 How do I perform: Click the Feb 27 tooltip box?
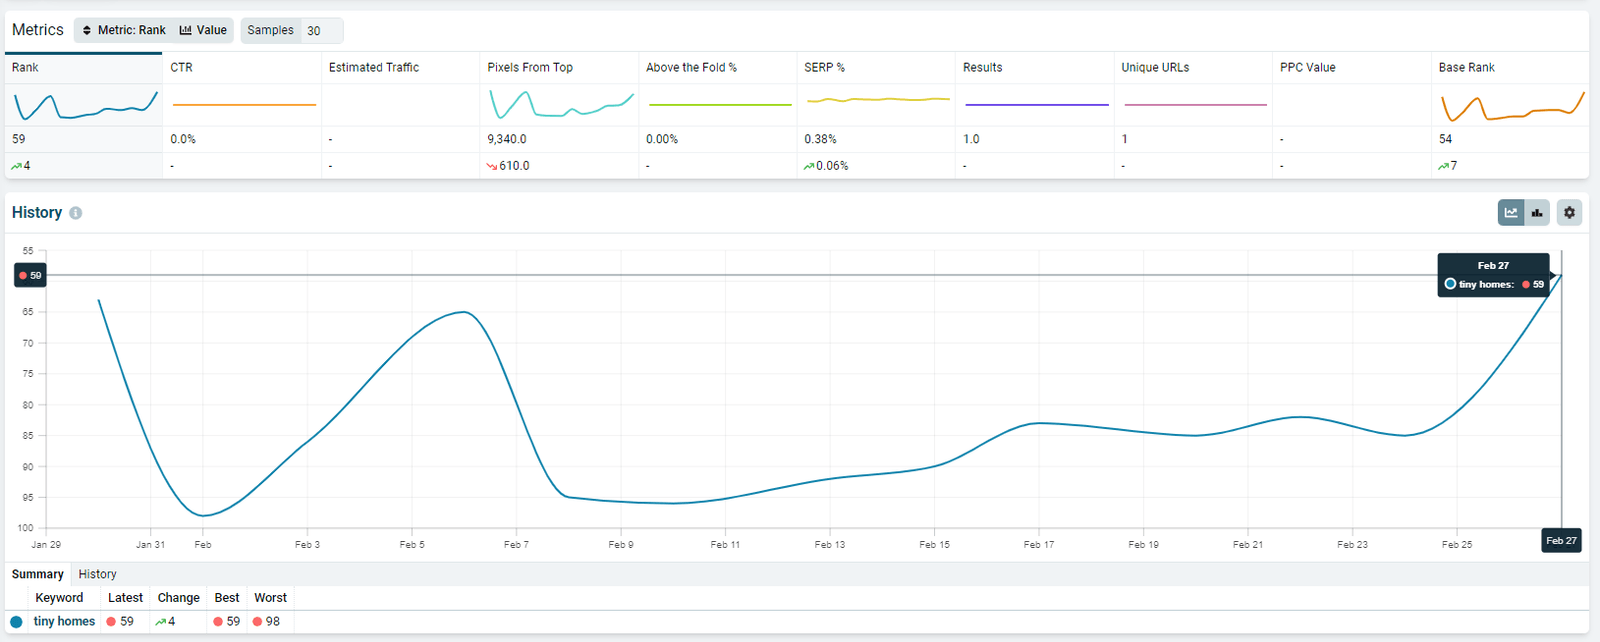tap(1494, 275)
